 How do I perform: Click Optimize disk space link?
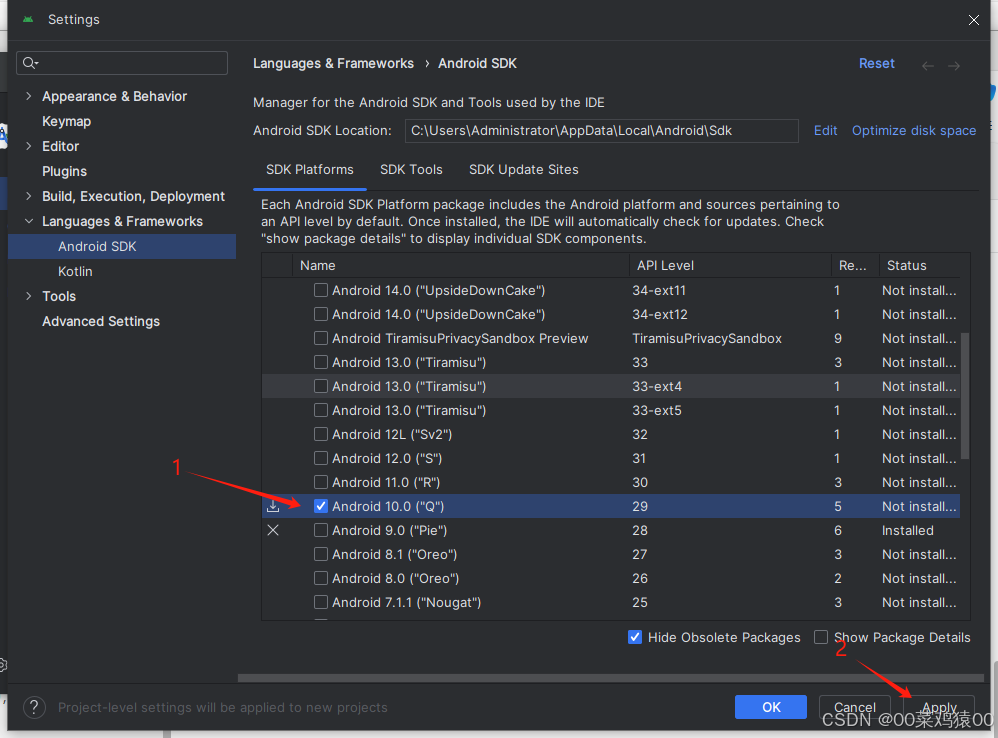913,130
